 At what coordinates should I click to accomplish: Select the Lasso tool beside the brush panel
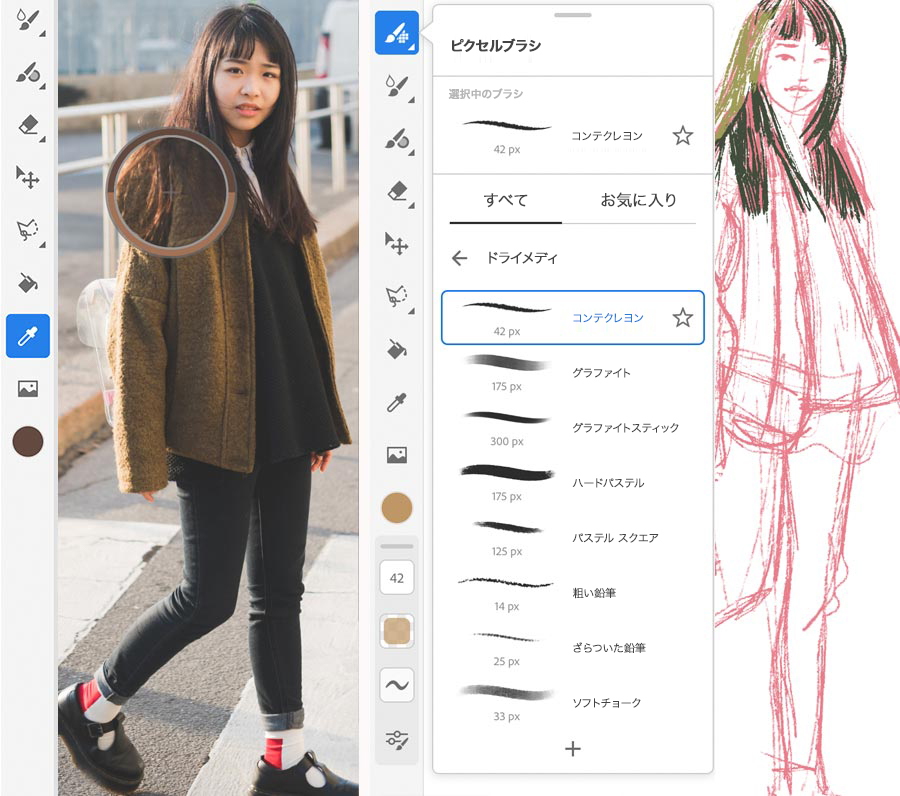(397, 296)
